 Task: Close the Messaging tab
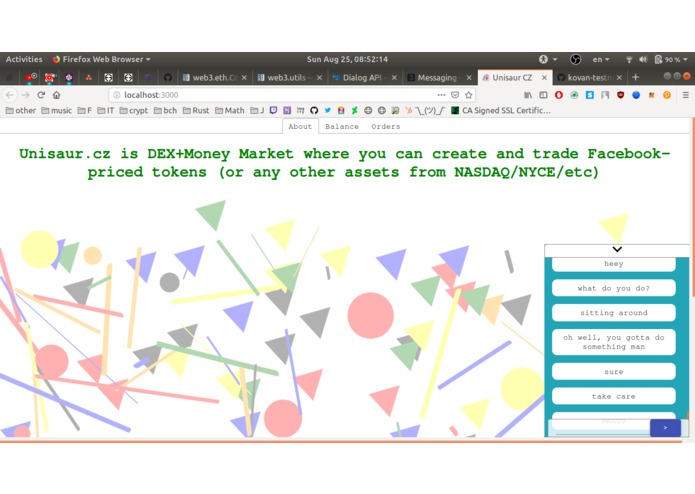coord(469,78)
